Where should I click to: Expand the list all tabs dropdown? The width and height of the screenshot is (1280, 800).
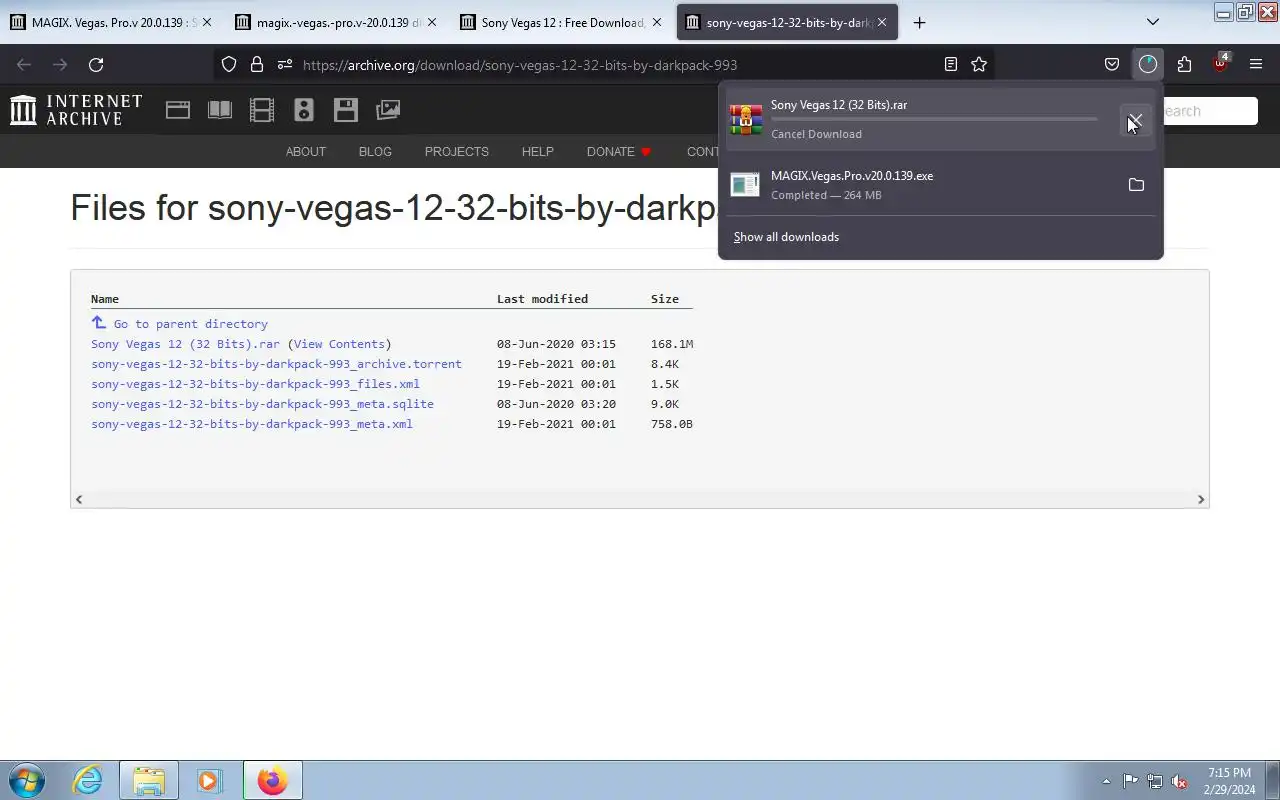tap(1152, 22)
